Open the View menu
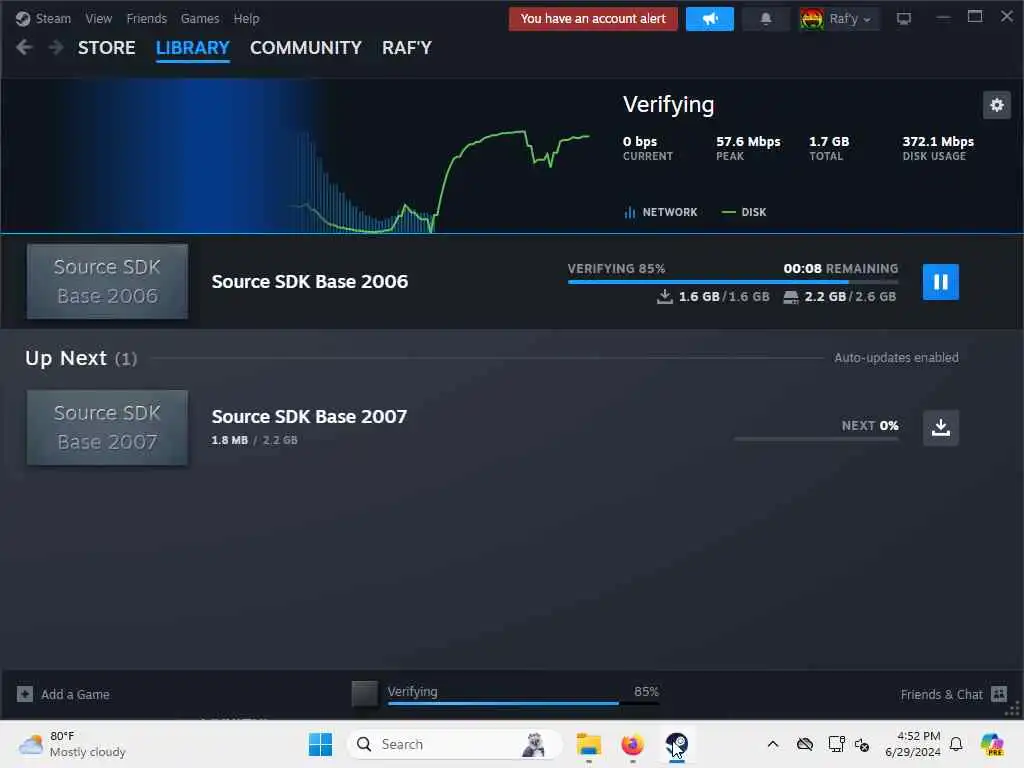This screenshot has height=768, width=1024. [x=99, y=18]
